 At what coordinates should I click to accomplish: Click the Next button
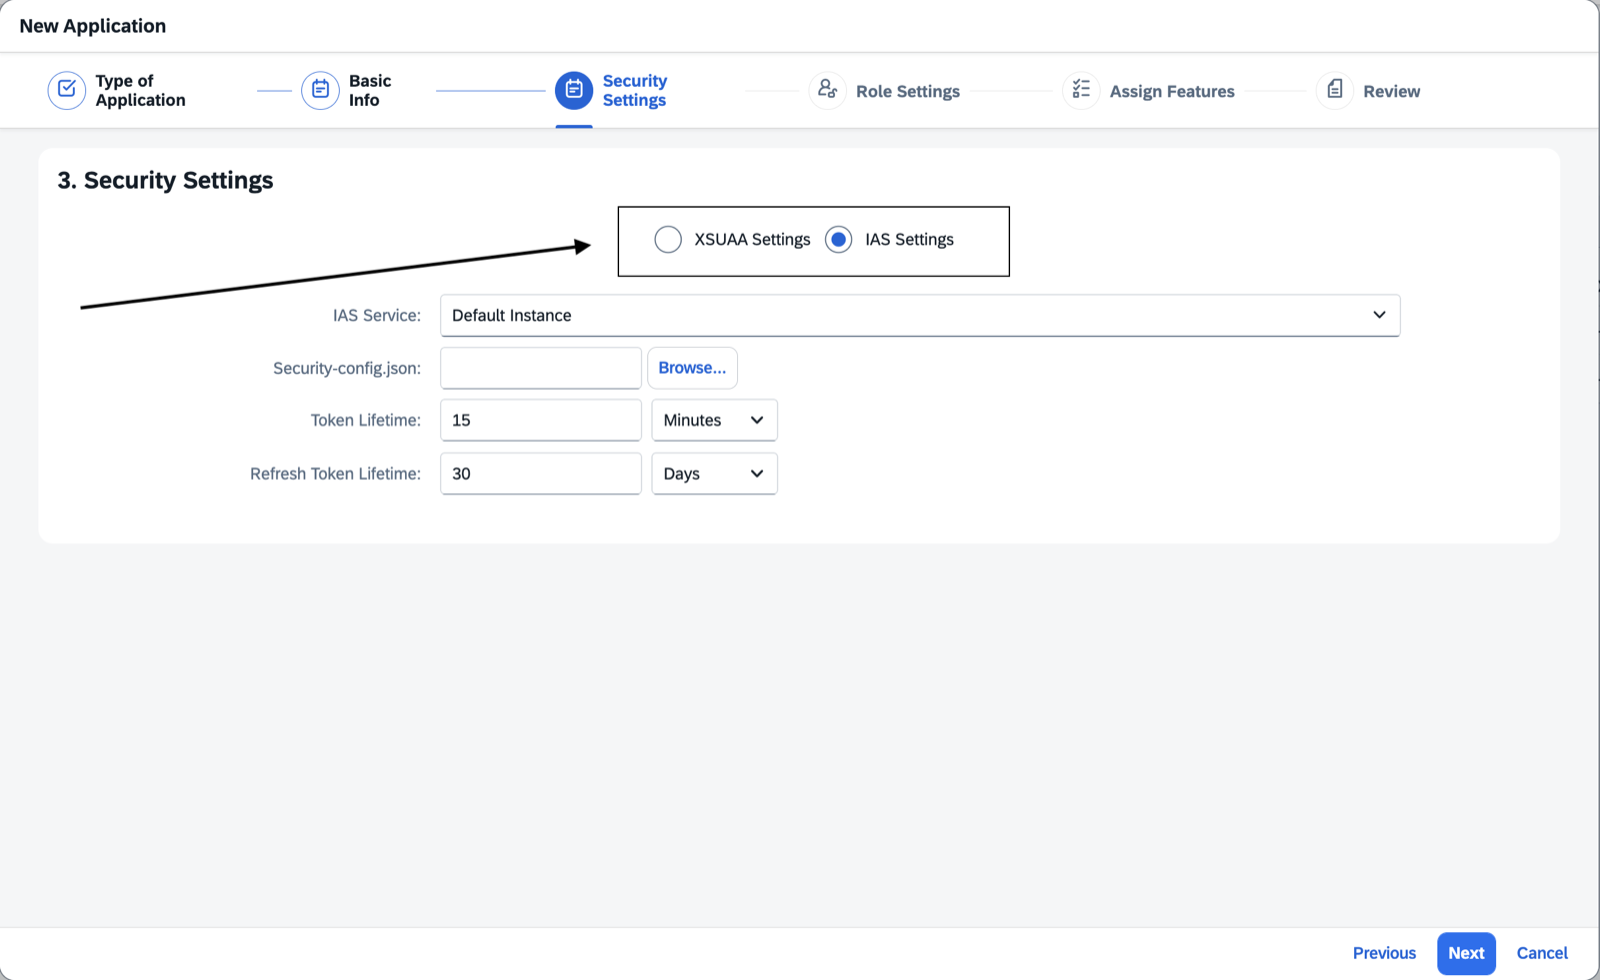pos(1466,953)
